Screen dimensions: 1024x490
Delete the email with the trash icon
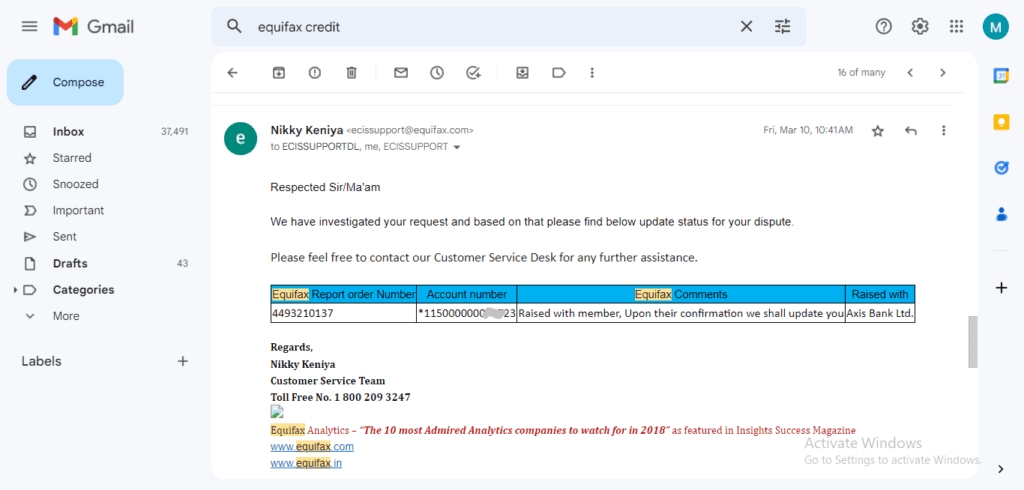[351, 73]
